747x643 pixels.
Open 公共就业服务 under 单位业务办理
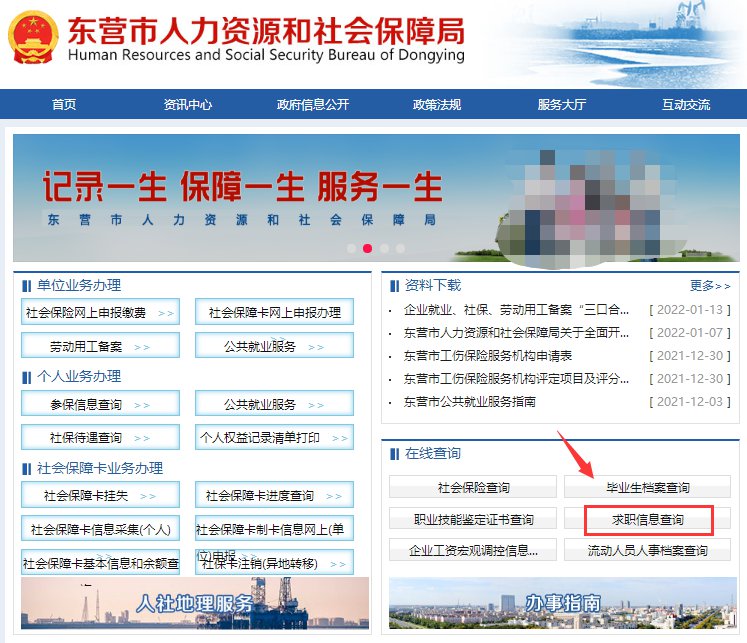[x=274, y=345]
